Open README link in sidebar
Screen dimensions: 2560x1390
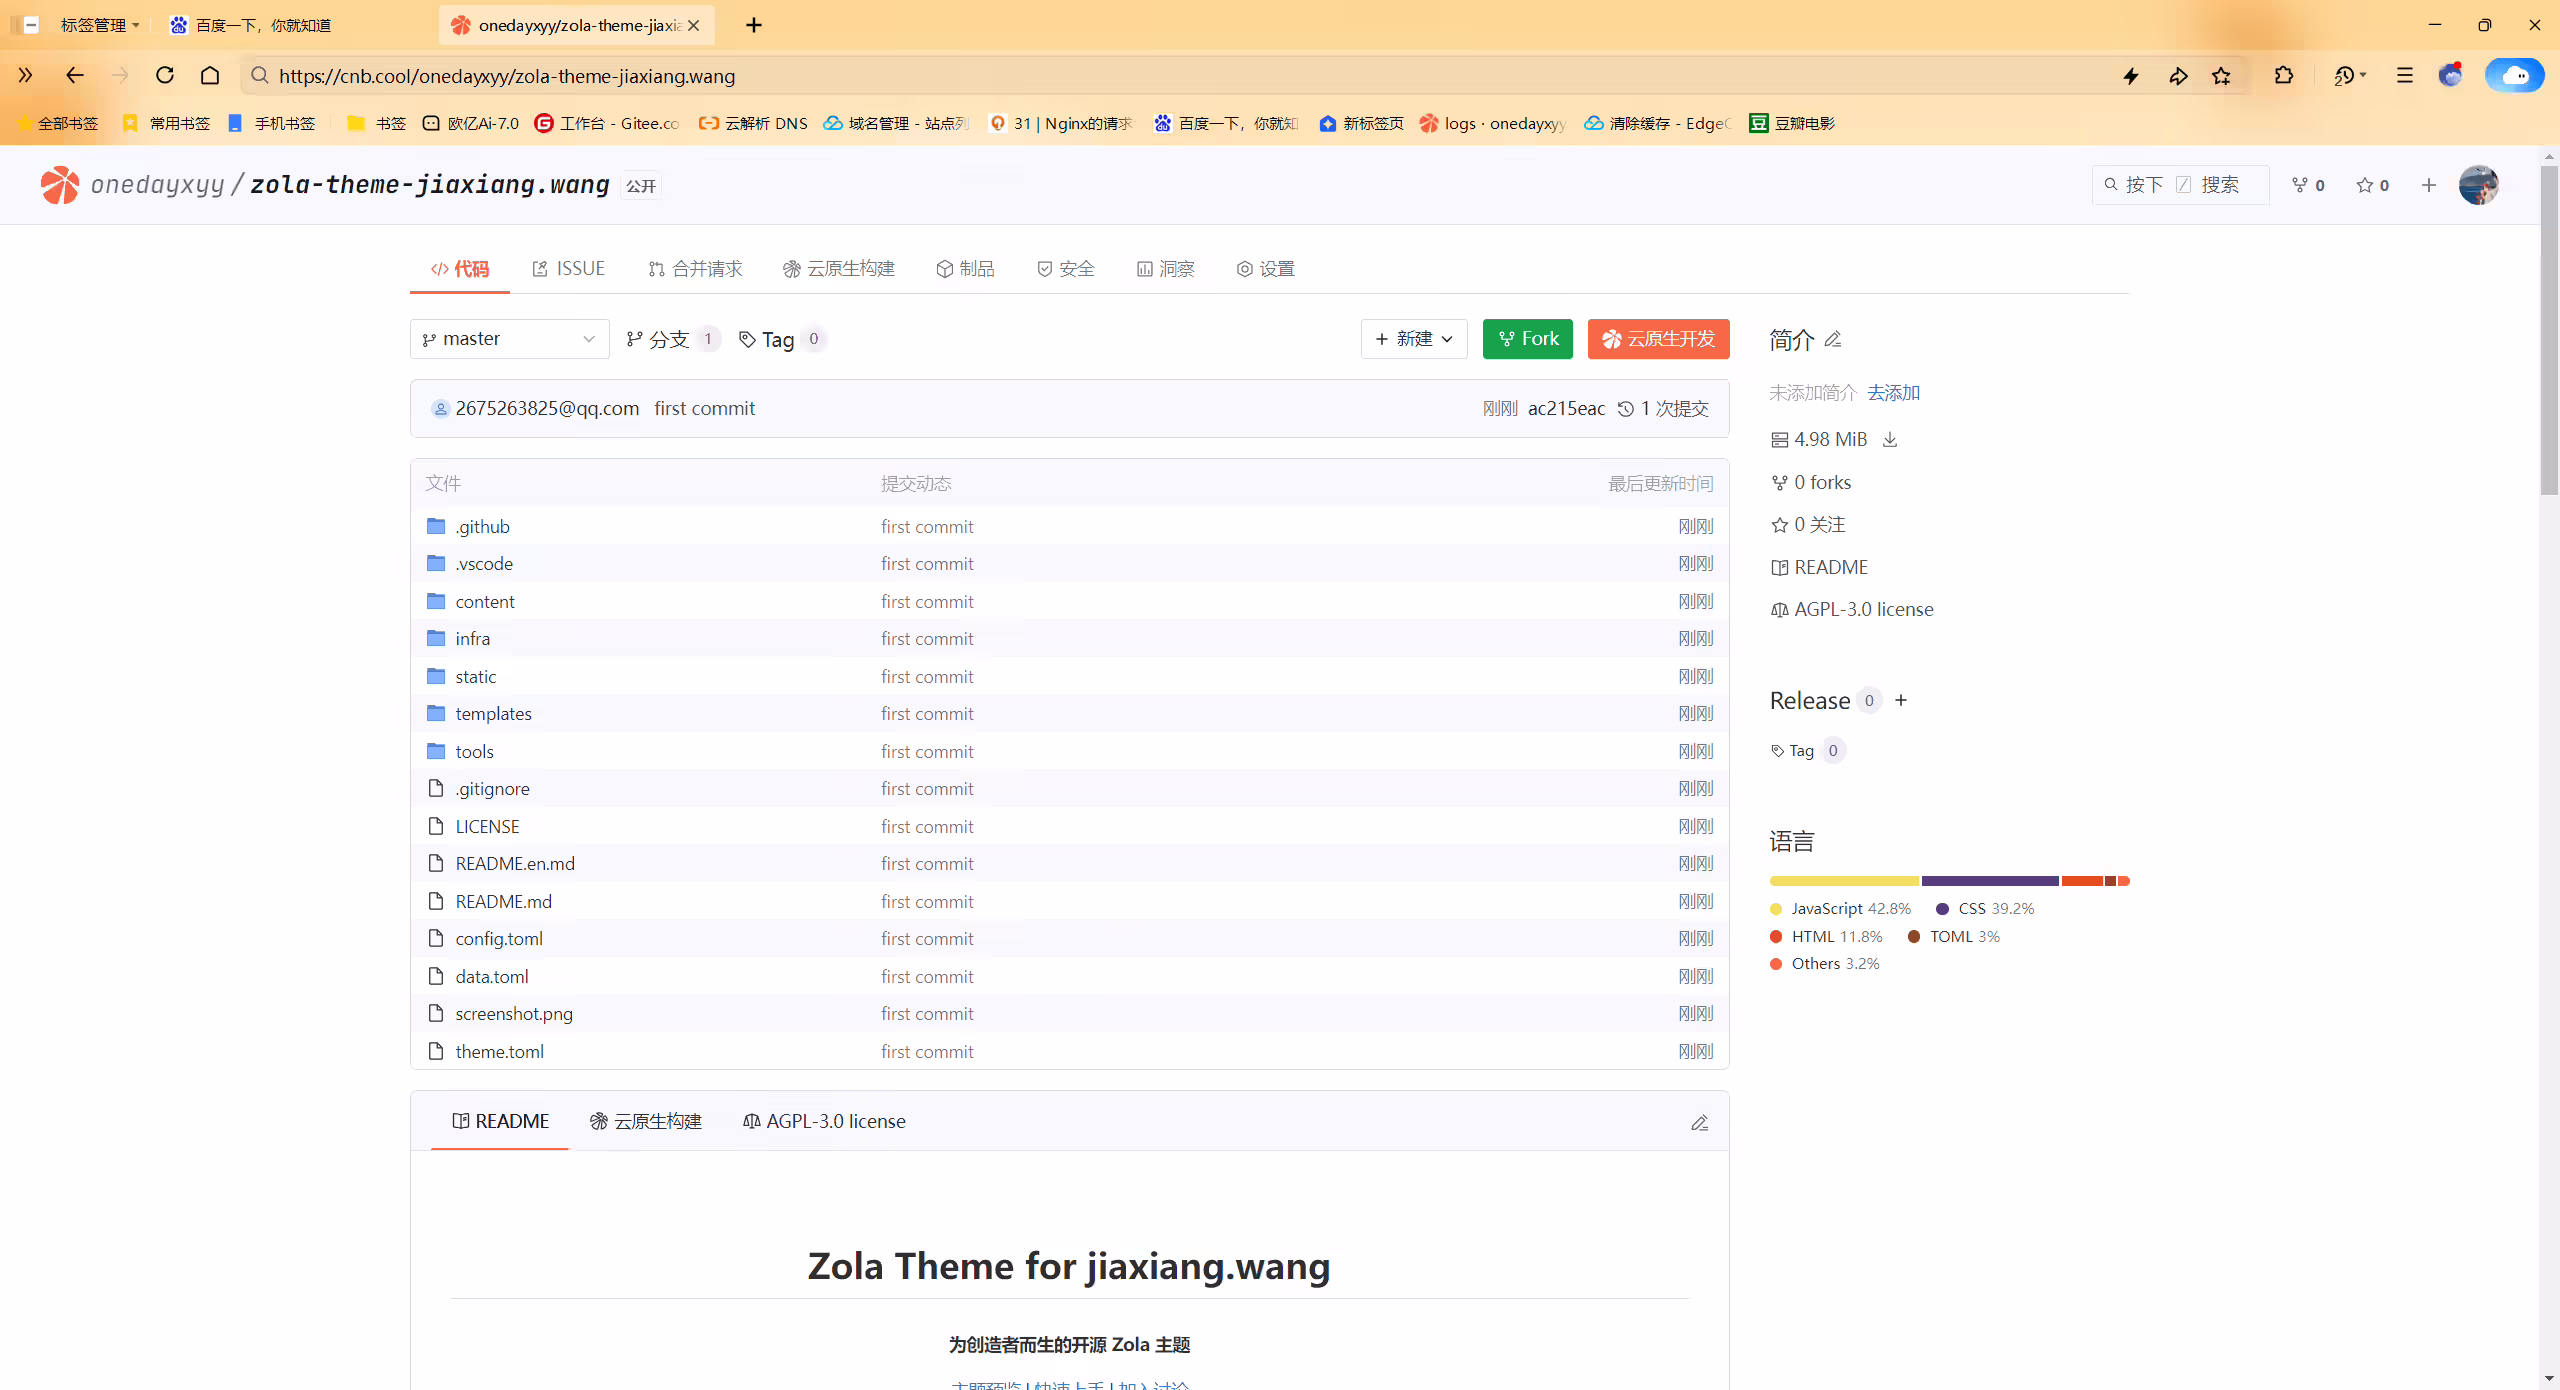coord(1819,567)
